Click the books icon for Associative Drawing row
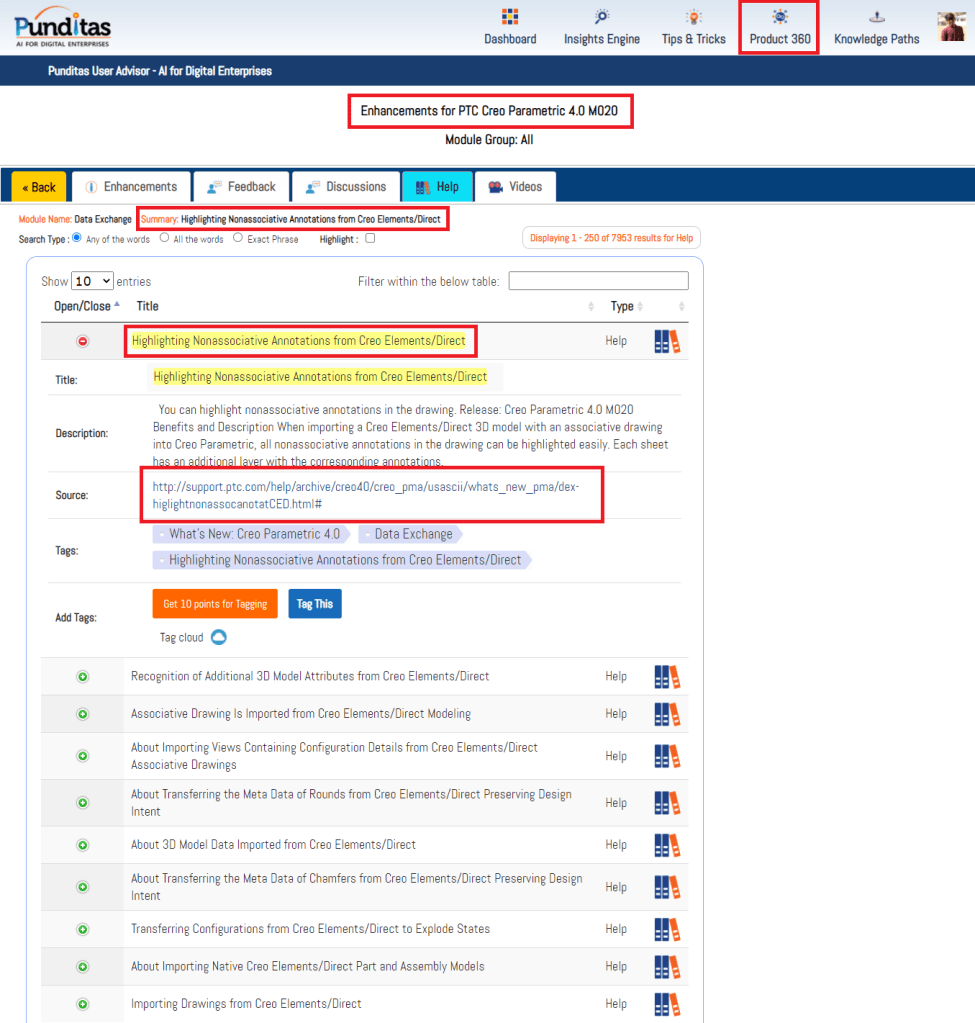Screen dimensions: 975x1023 pyautogui.click(x=667, y=714)
